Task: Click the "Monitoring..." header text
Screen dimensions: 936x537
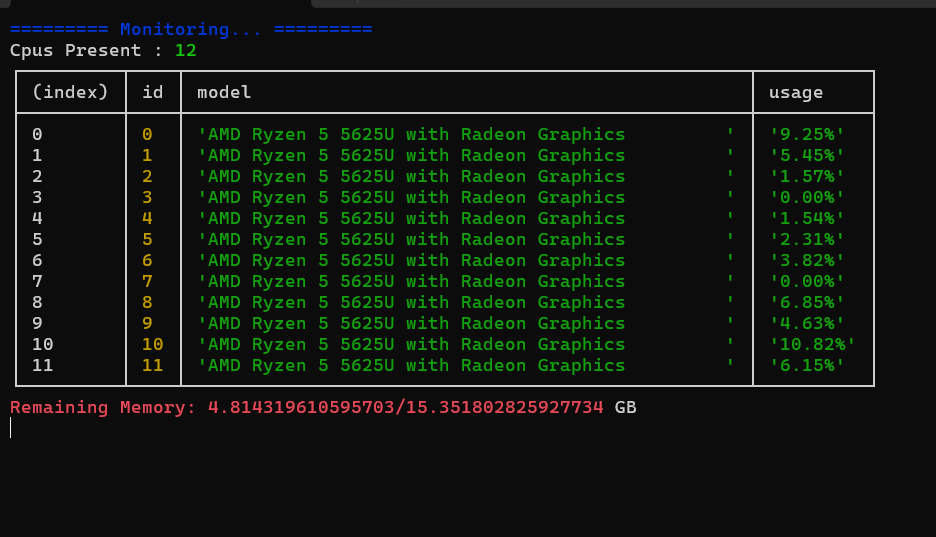Action: coord(191,29)
